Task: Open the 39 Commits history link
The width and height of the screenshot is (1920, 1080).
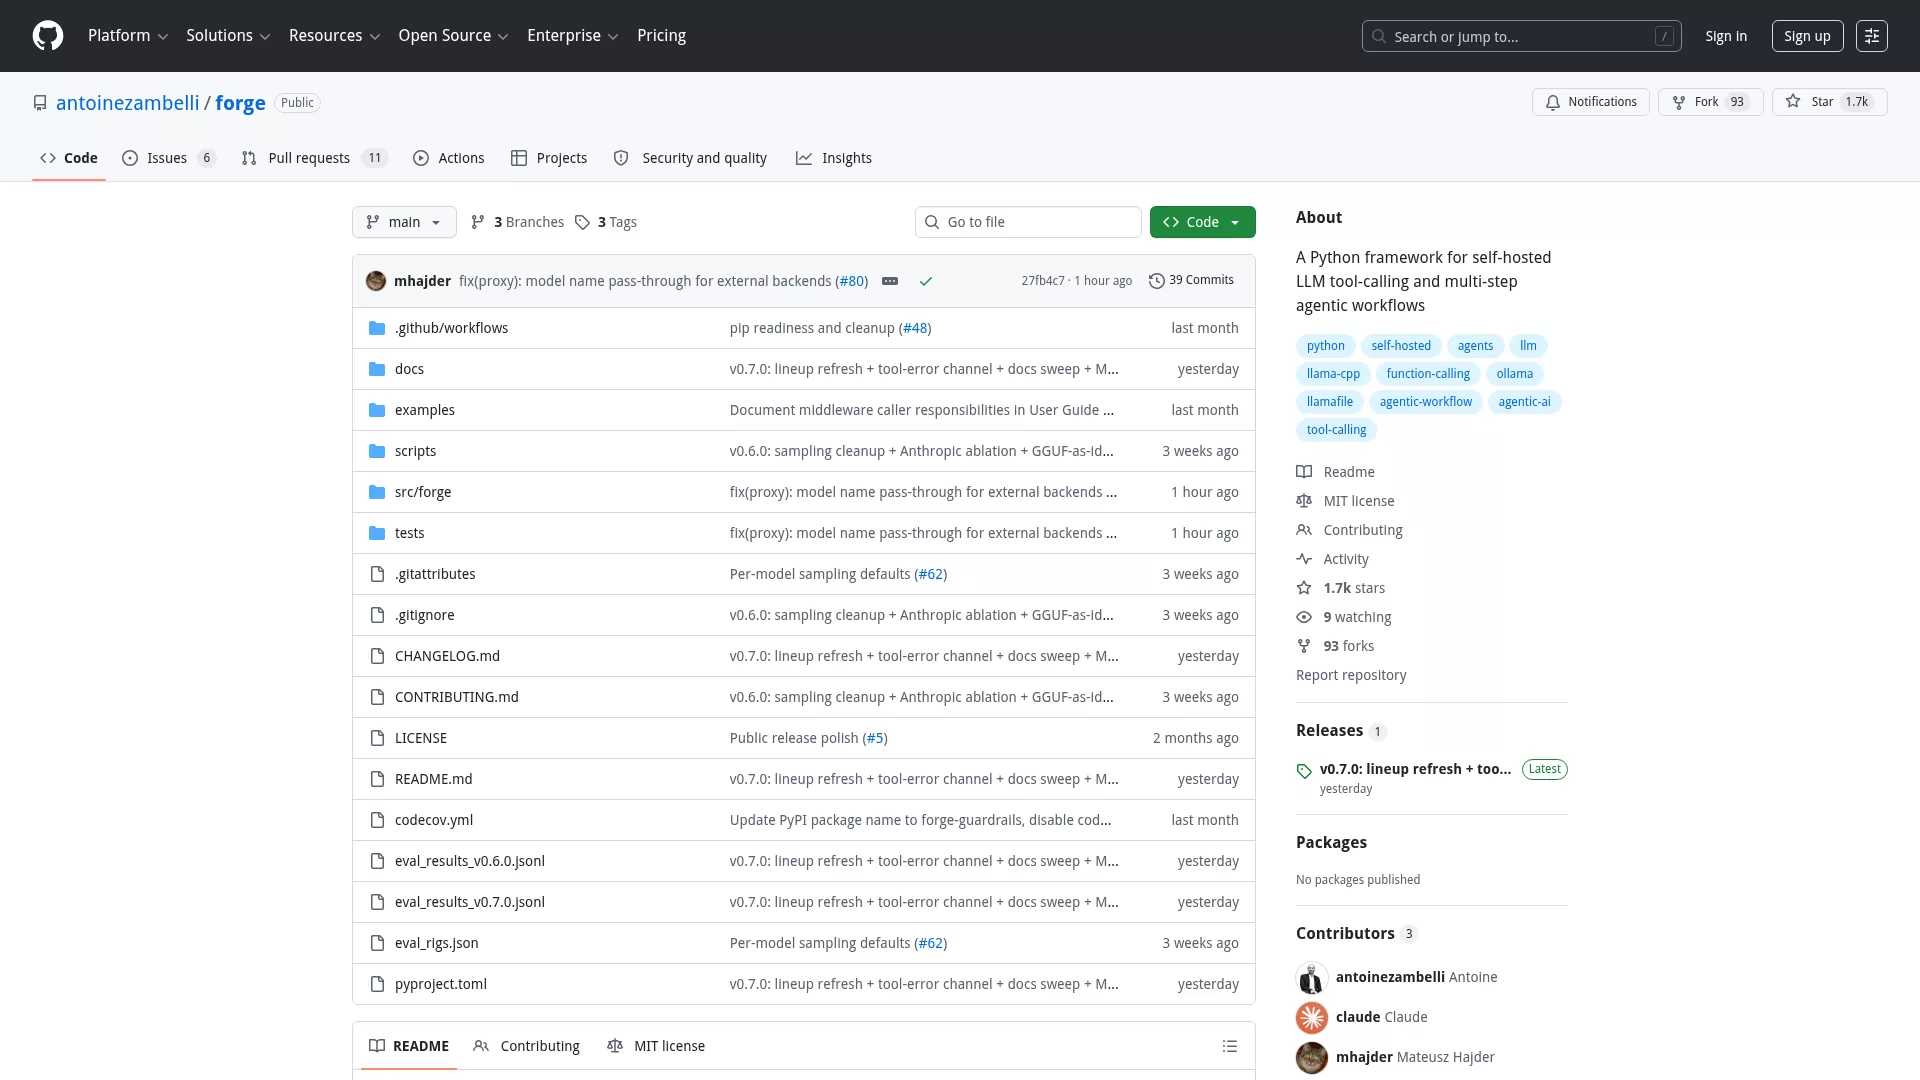Action: tap(1191, 280)
